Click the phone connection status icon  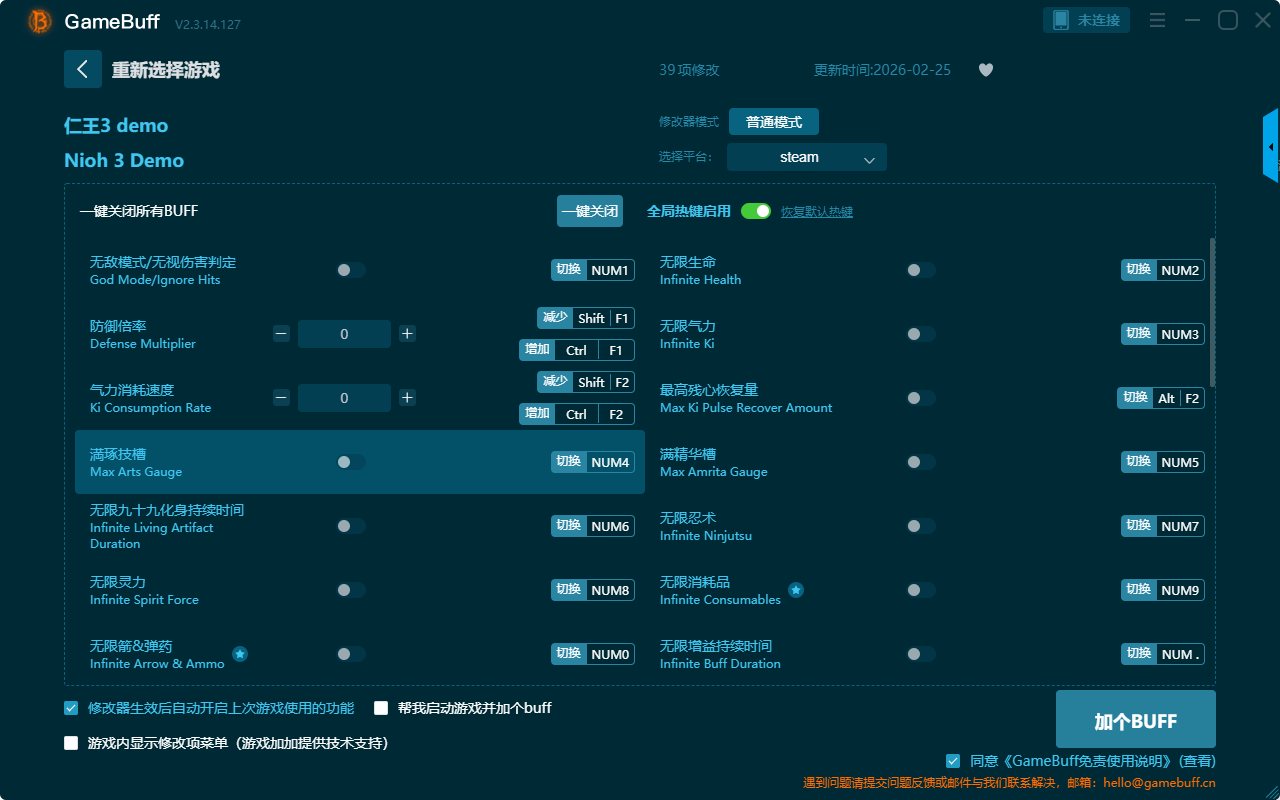tap(1061, 20)
